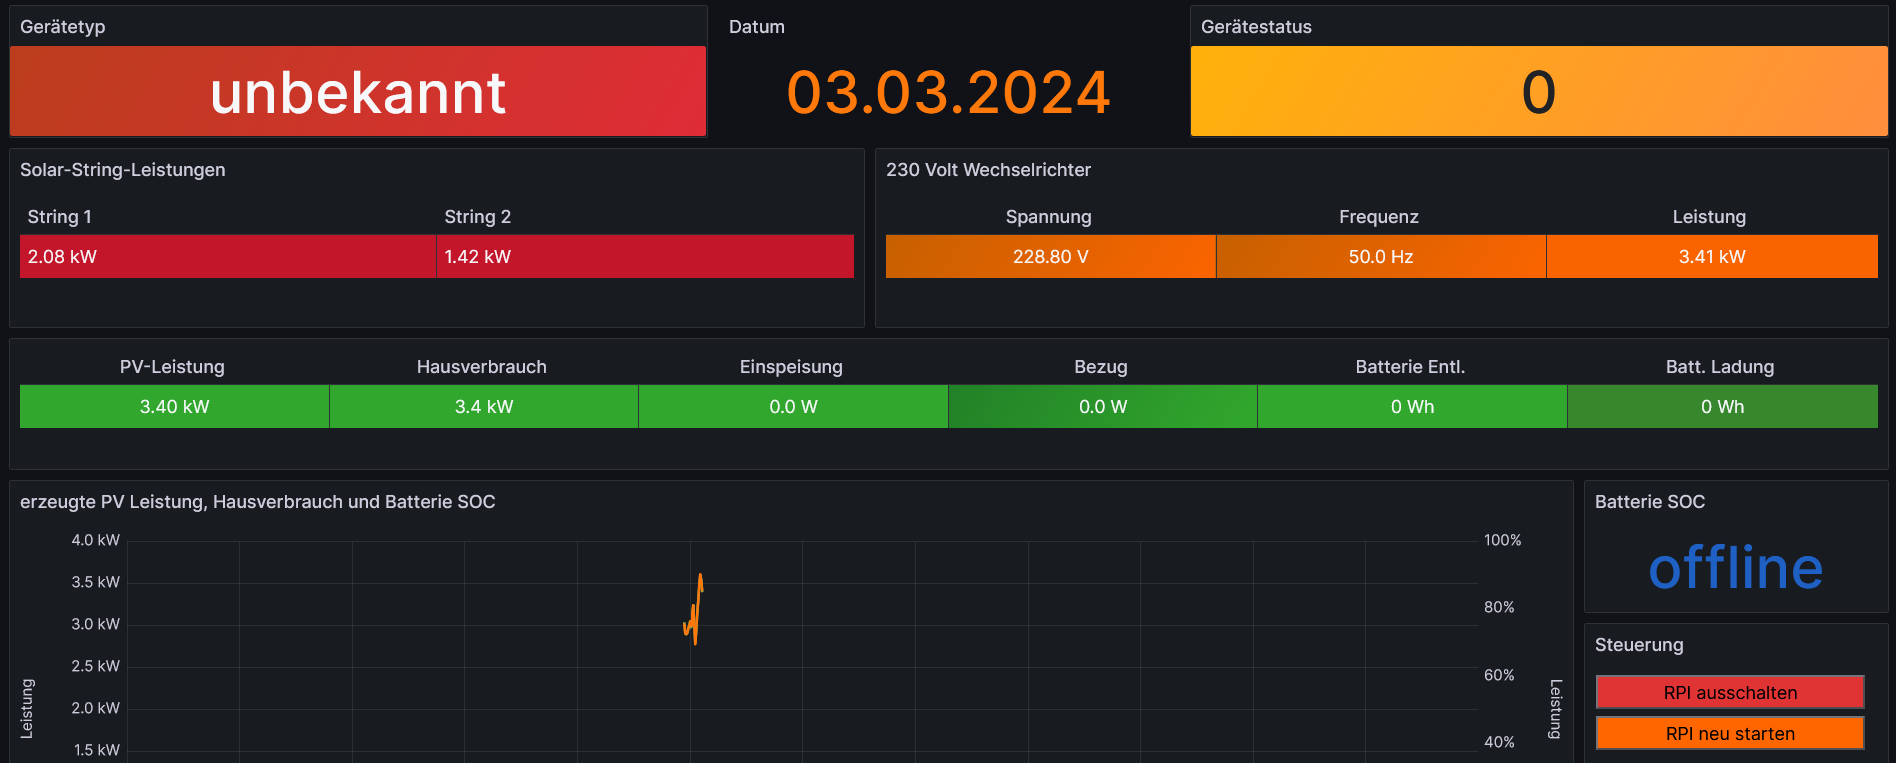Screen dimensions: 1896x763
Task: Click the Batterie SOC panel title
Action: (x=1649, y=502)
